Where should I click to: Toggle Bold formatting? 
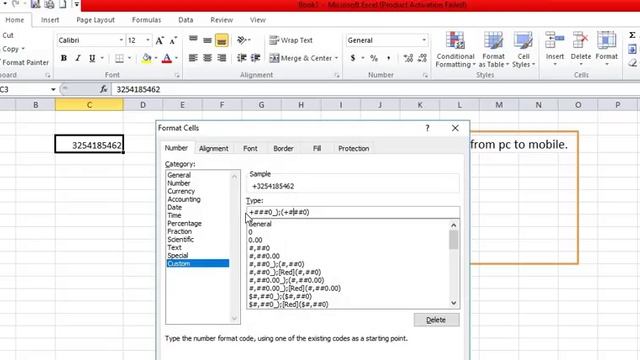(x=64, y=58)
